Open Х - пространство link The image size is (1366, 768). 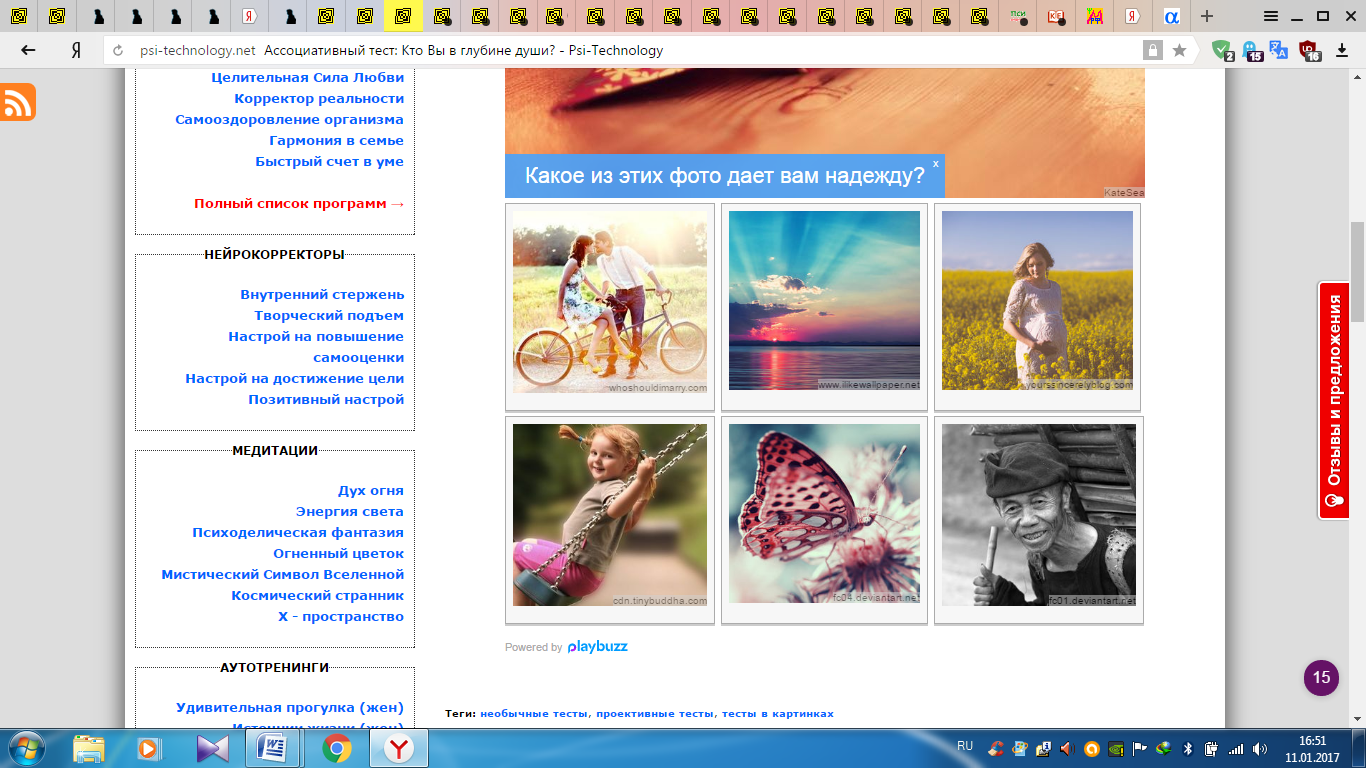[x=341, y=616]
